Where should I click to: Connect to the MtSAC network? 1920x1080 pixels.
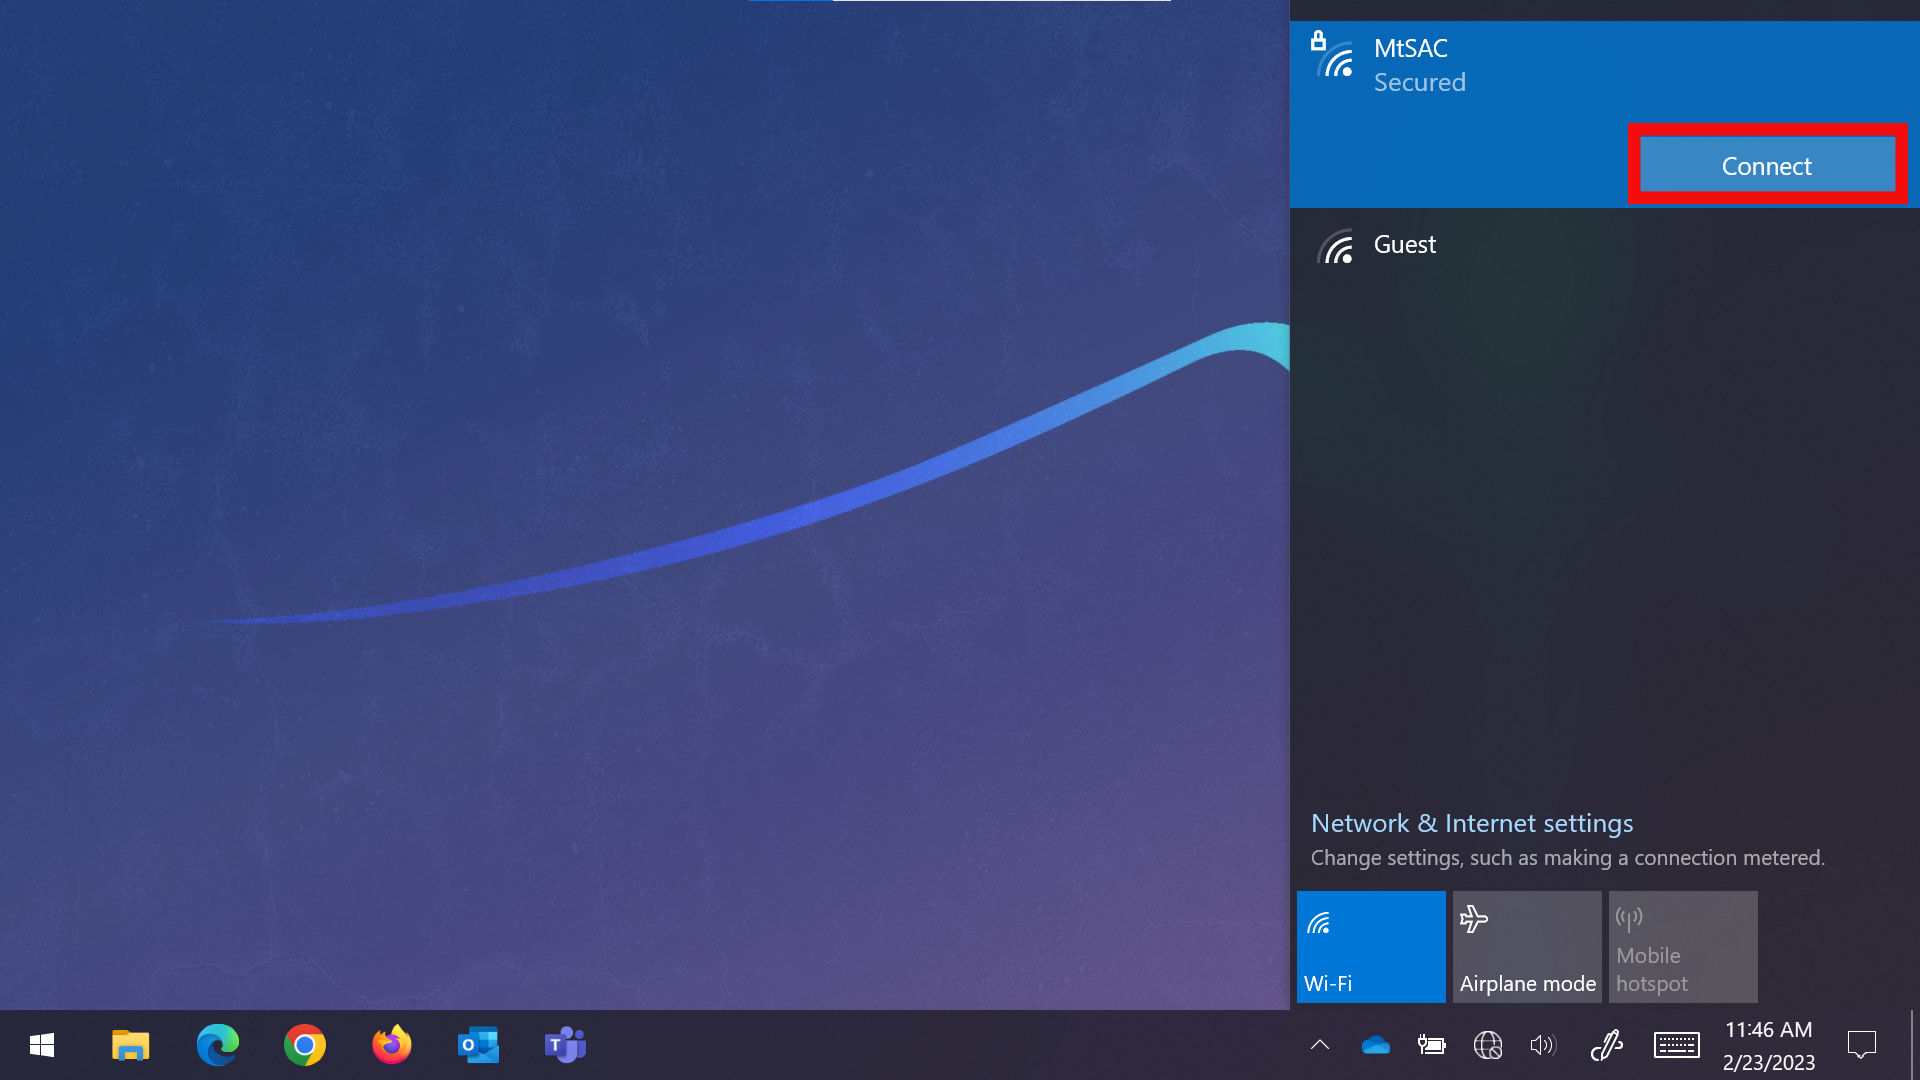1765,165
